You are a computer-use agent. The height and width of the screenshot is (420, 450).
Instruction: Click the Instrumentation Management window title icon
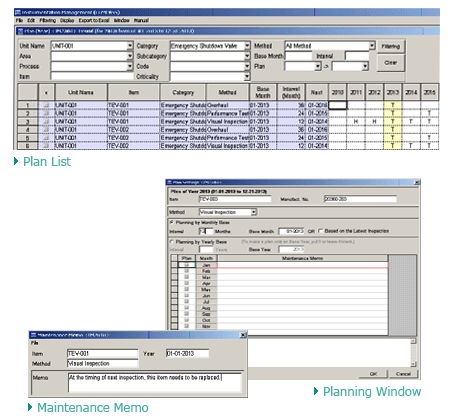(x=18, y=12)
